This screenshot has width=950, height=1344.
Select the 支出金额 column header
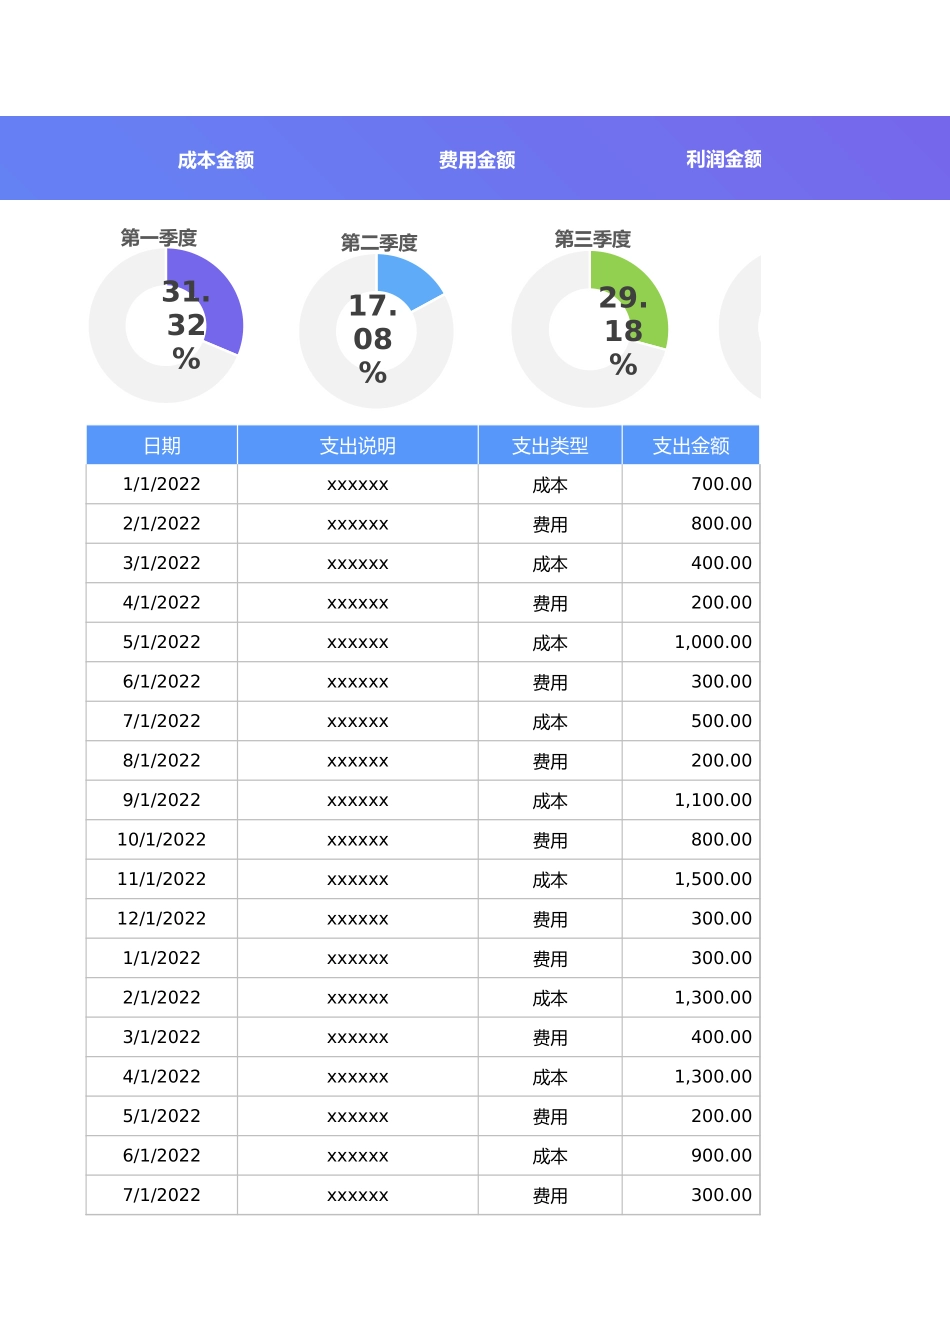[x=690, y=444]
